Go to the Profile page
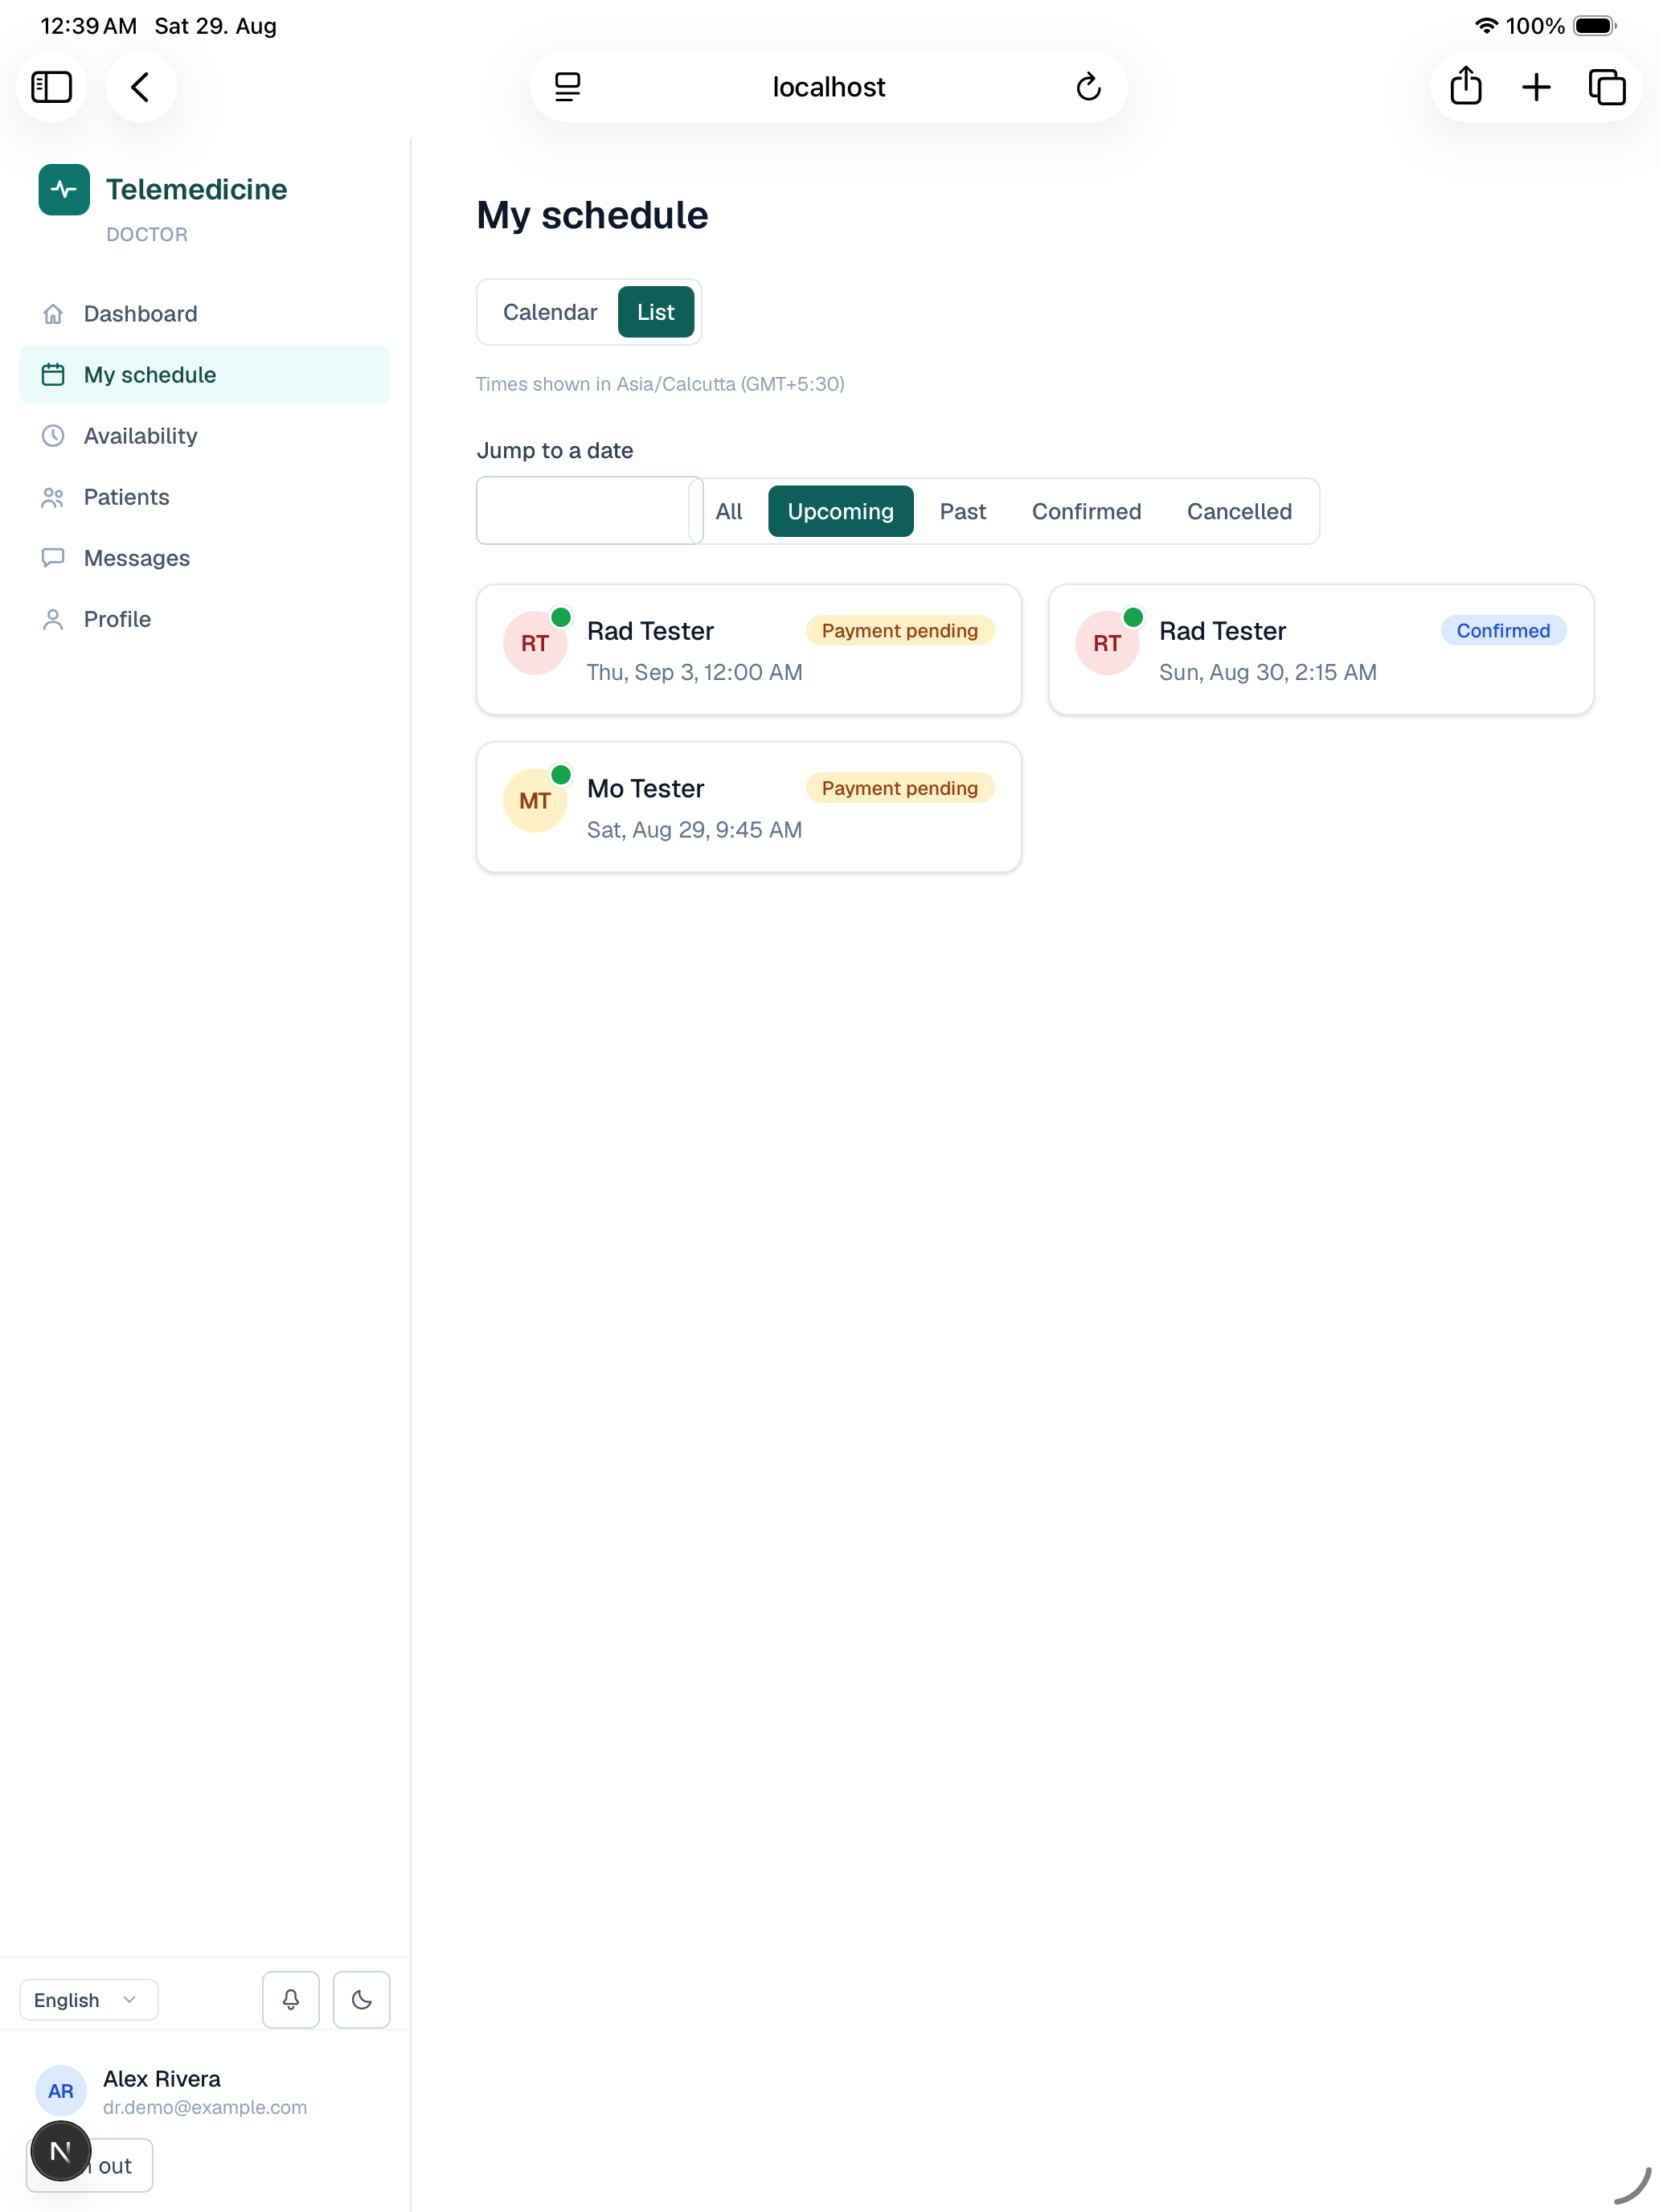This screenshot has width=1659, height=2212. [205, 619]
